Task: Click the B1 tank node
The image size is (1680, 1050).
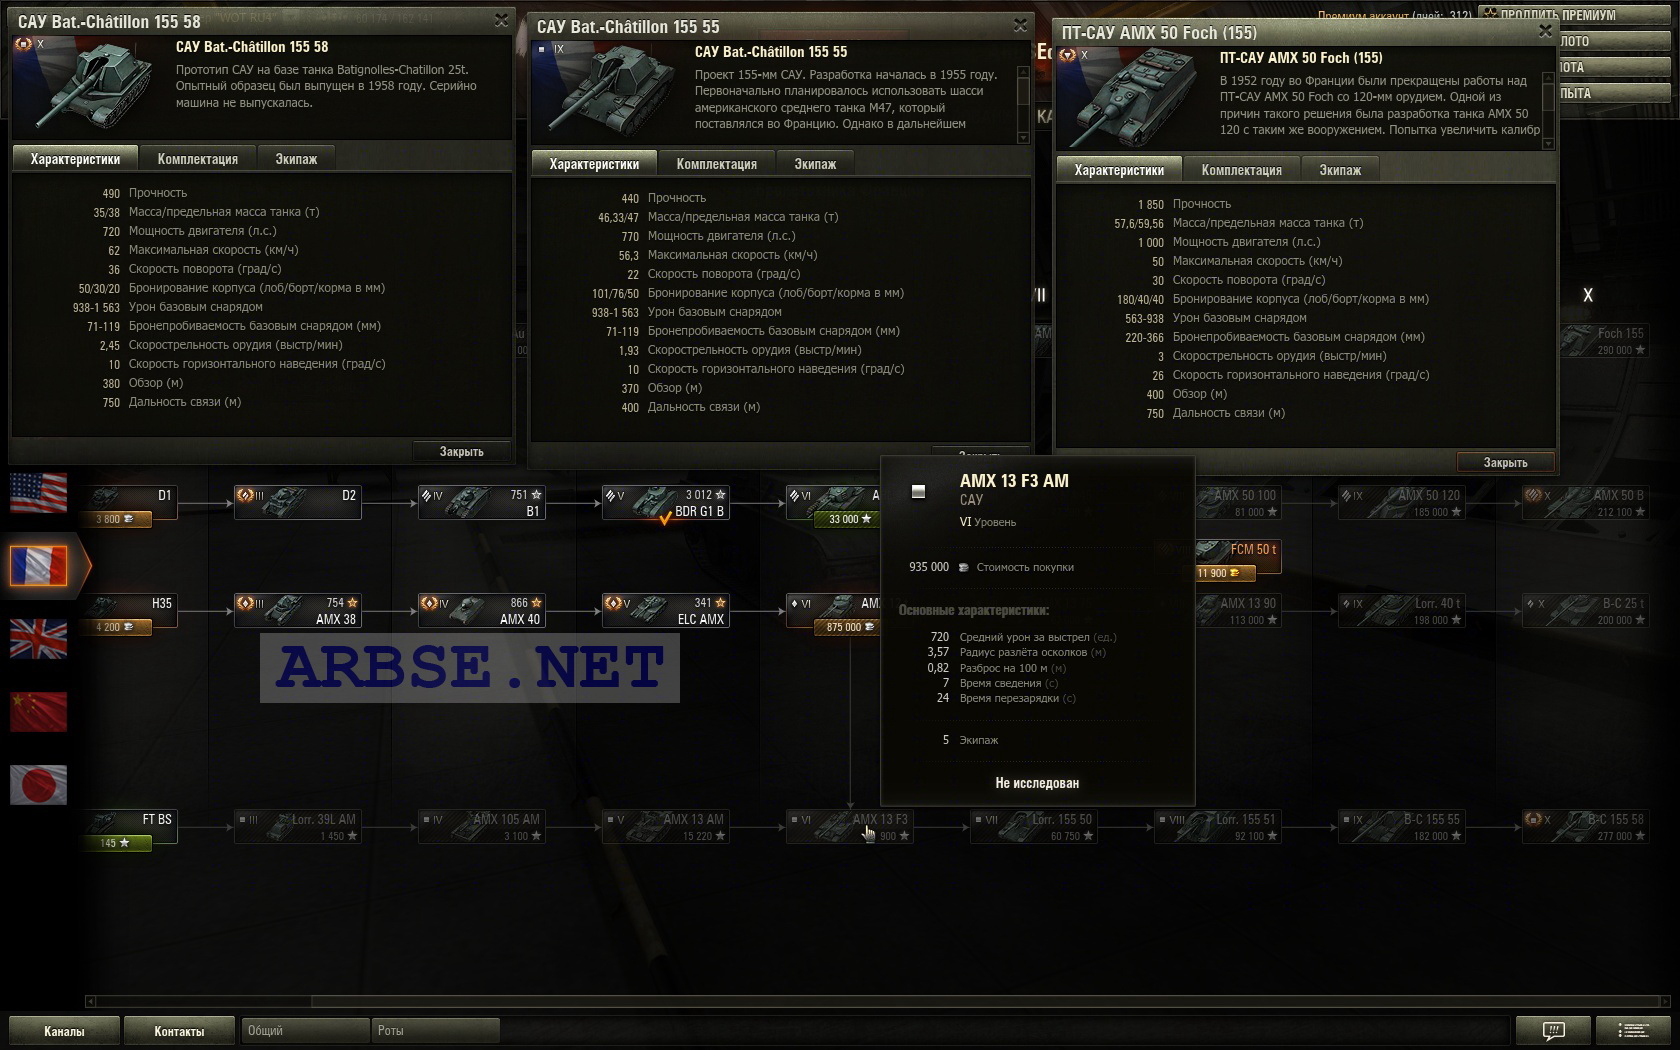Action: [x=481, y=502]
